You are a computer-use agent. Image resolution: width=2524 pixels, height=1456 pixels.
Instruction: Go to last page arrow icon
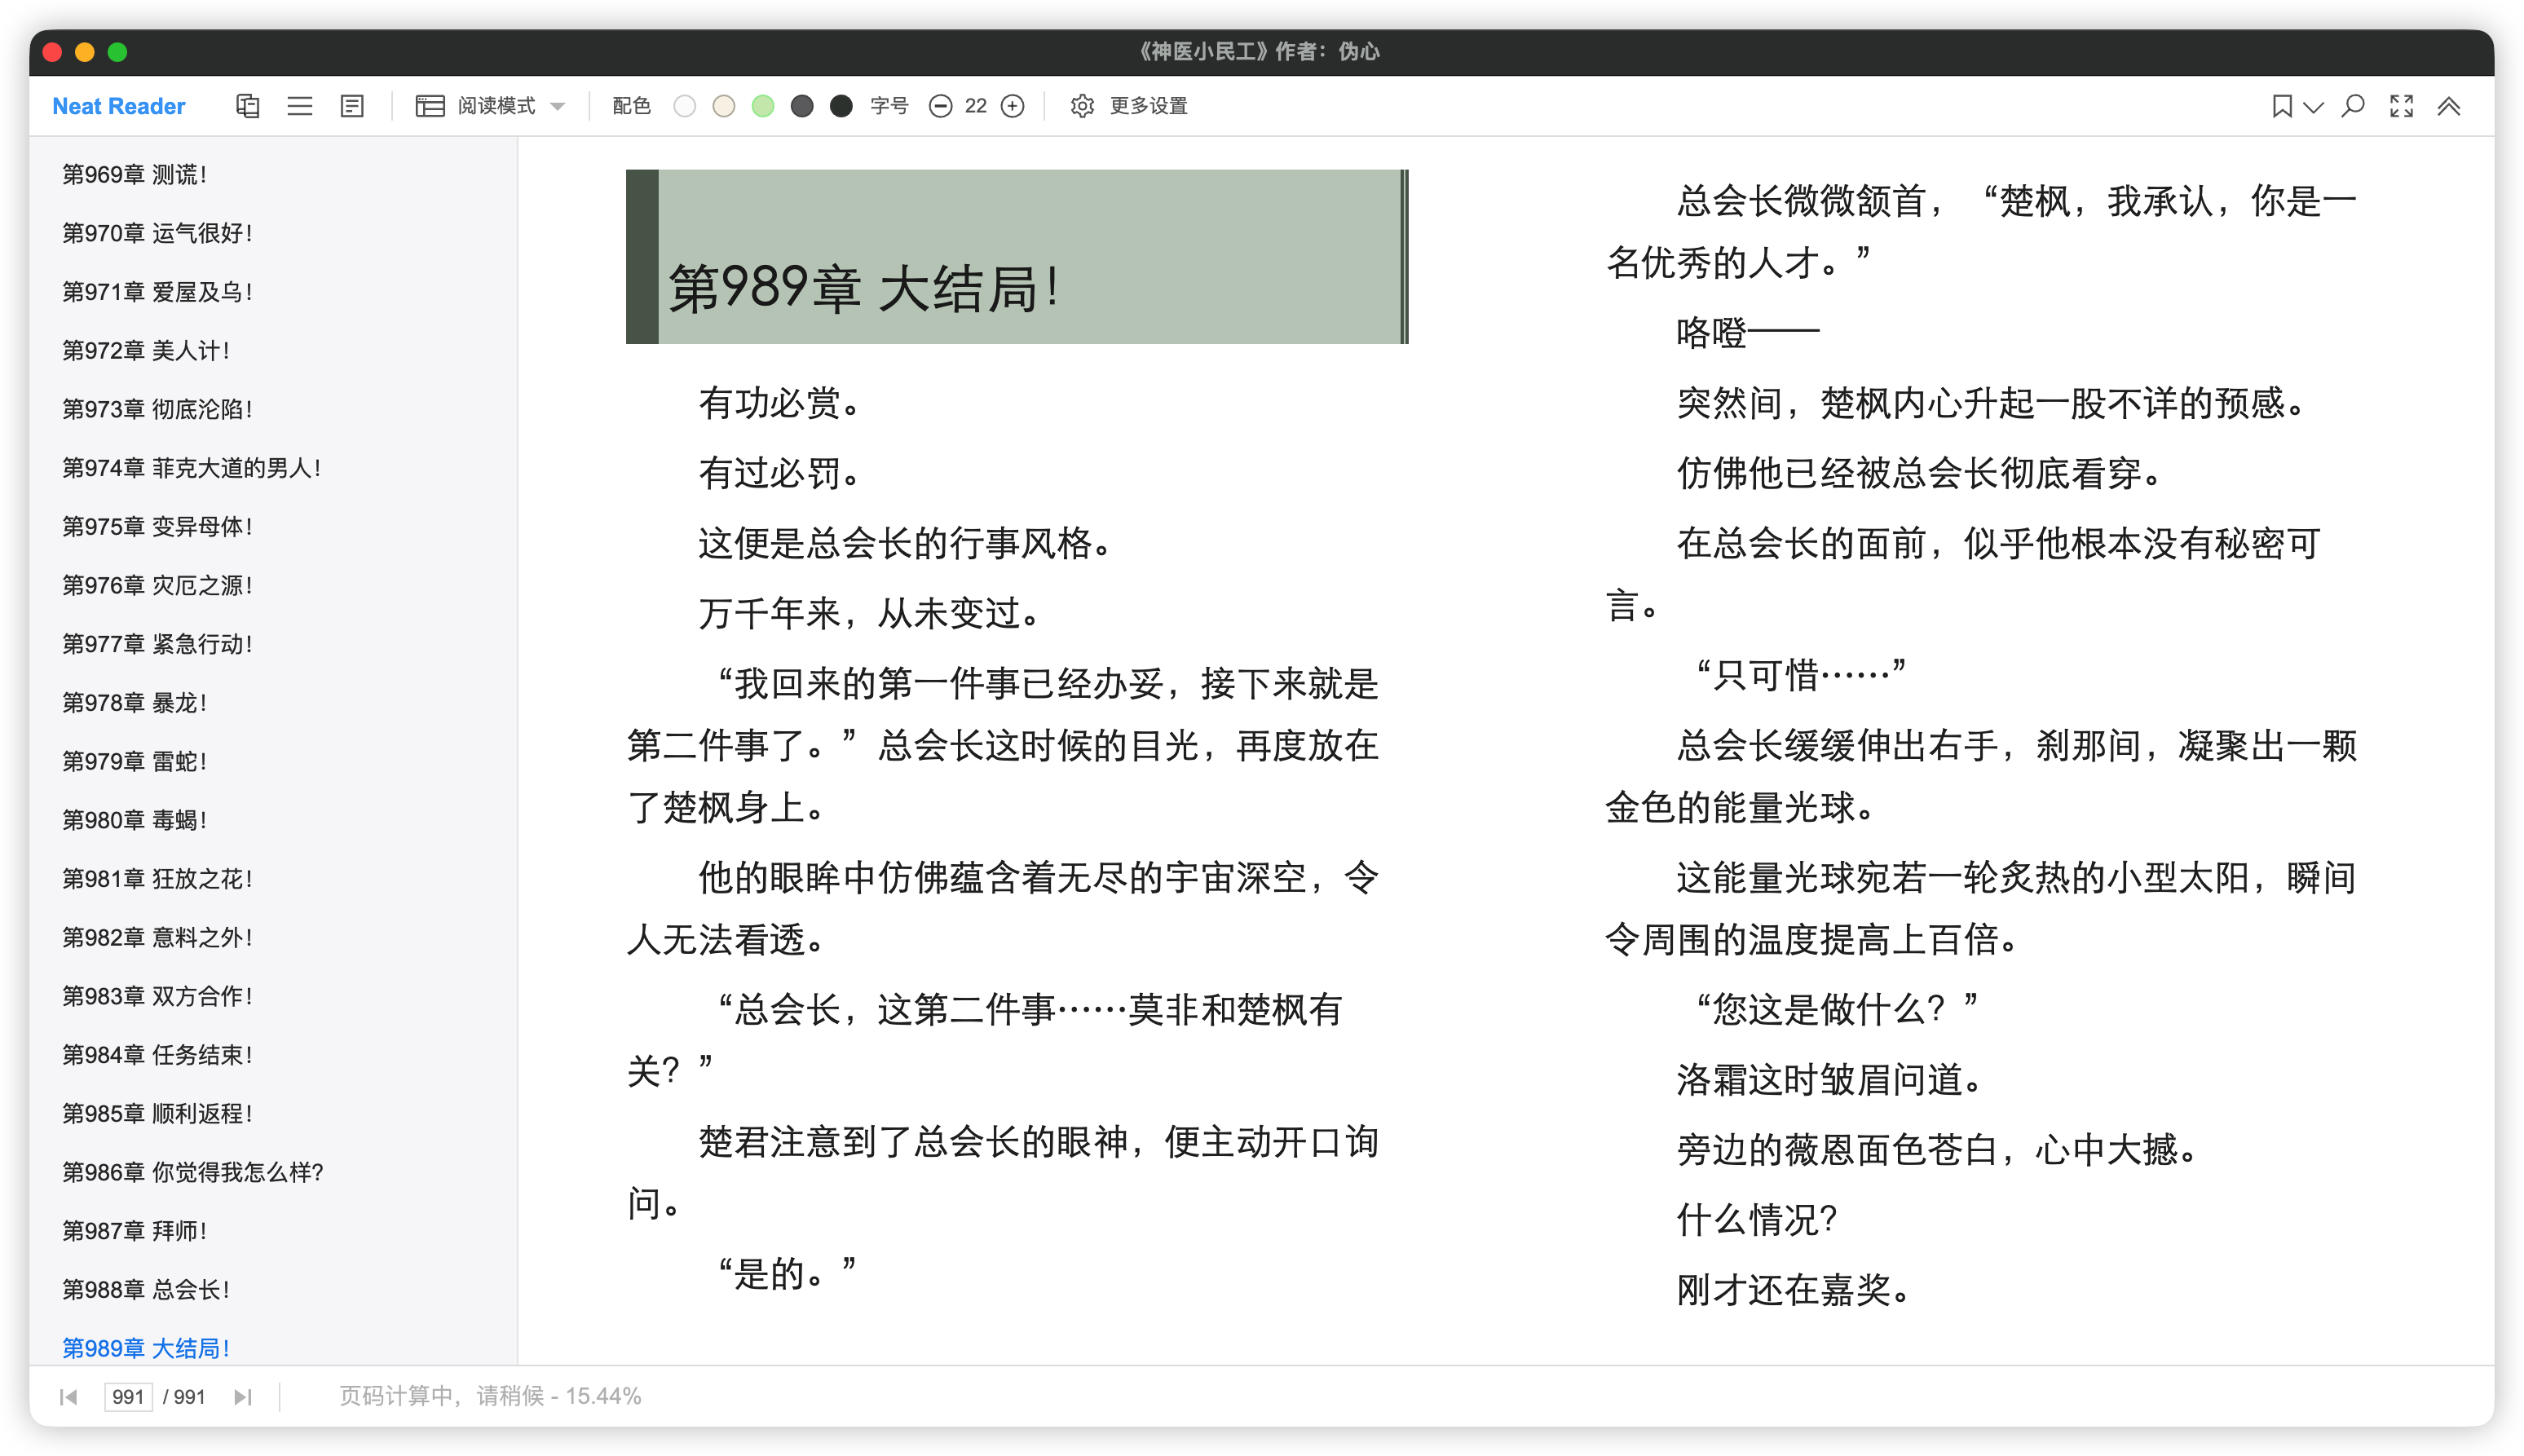click(243, 1396)
